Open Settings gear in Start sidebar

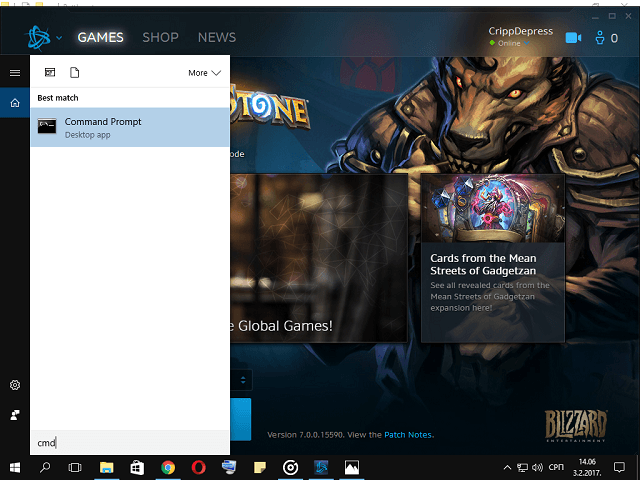[x=15, y=385]
